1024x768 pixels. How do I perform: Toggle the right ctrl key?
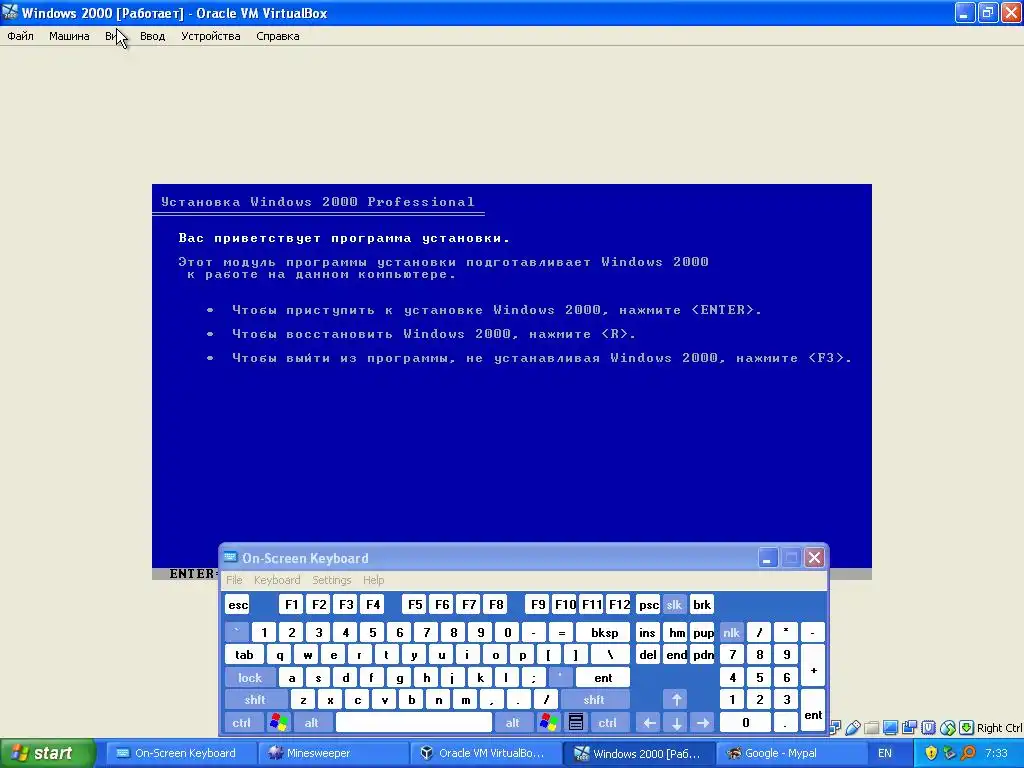[607, 722]
